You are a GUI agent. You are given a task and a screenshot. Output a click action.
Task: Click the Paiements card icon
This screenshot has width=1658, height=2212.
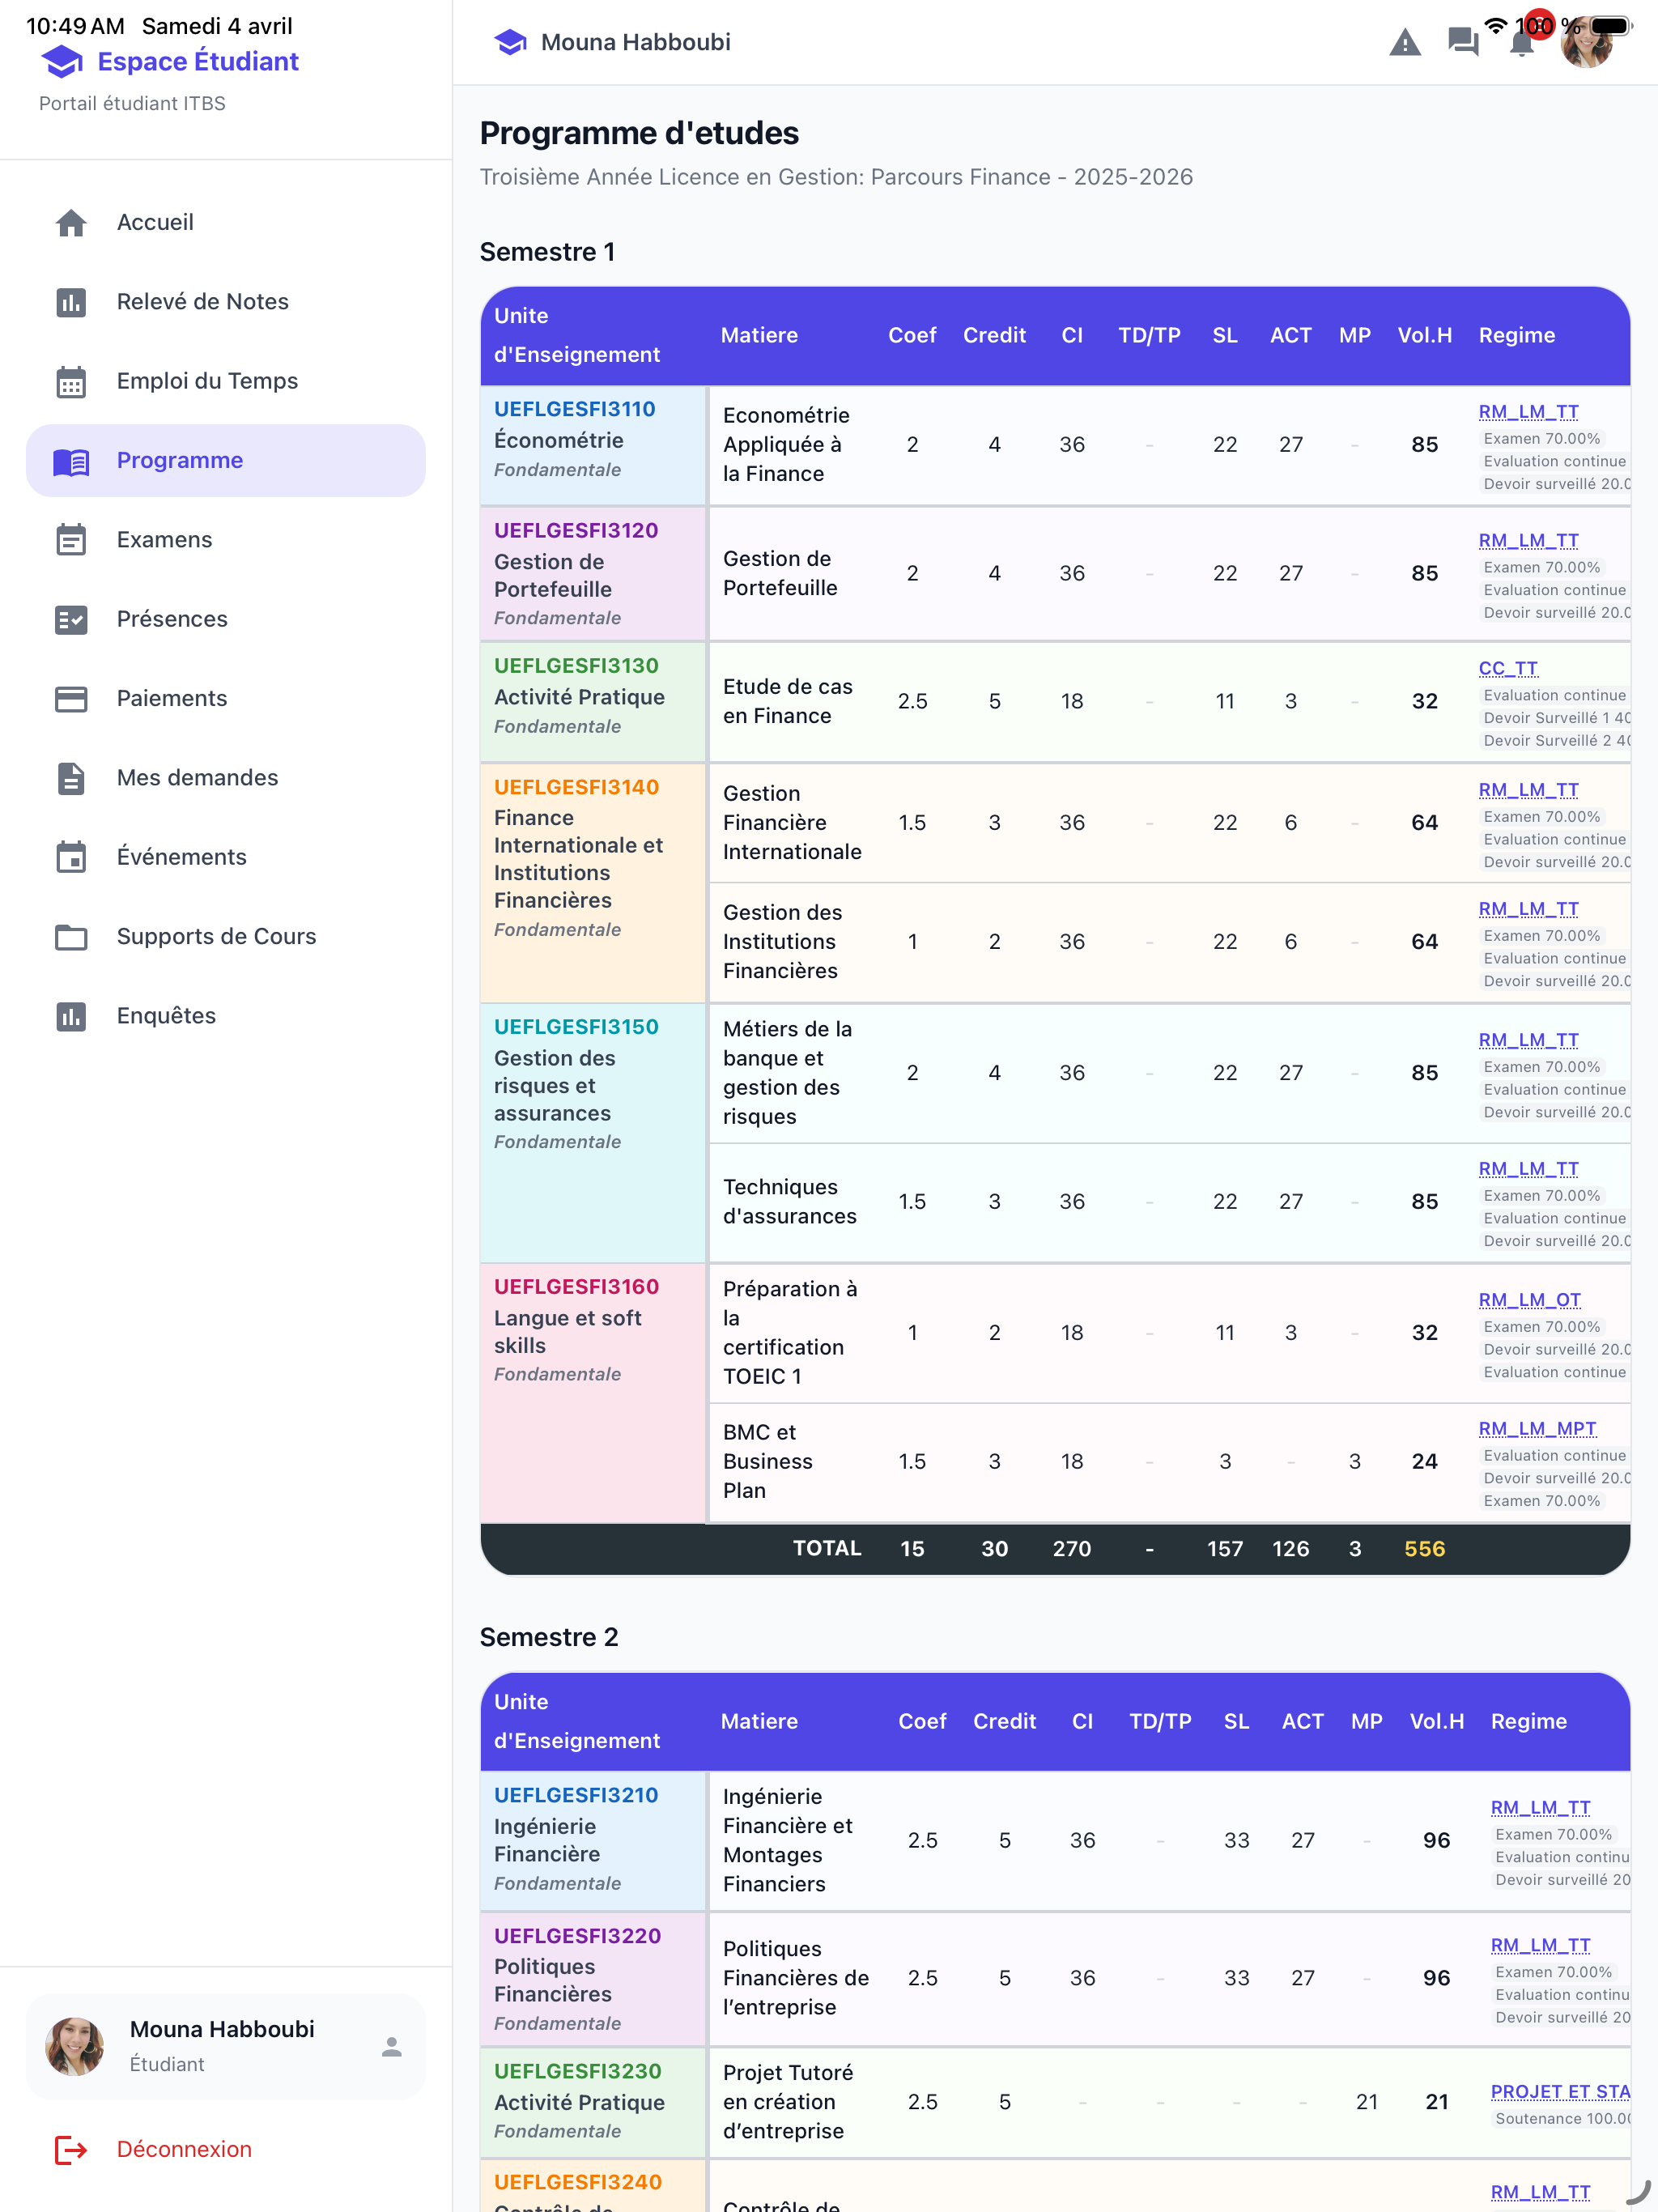71,698
